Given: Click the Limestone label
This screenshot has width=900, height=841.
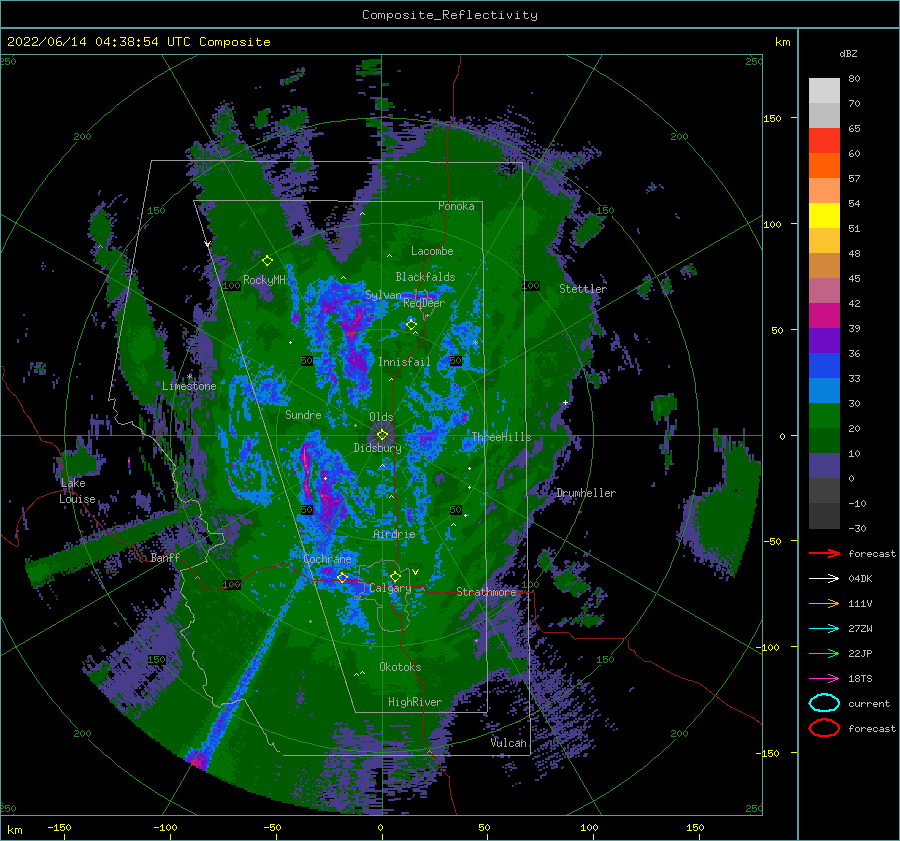Looking at the screenshot, I should click(x=189, y=386).
